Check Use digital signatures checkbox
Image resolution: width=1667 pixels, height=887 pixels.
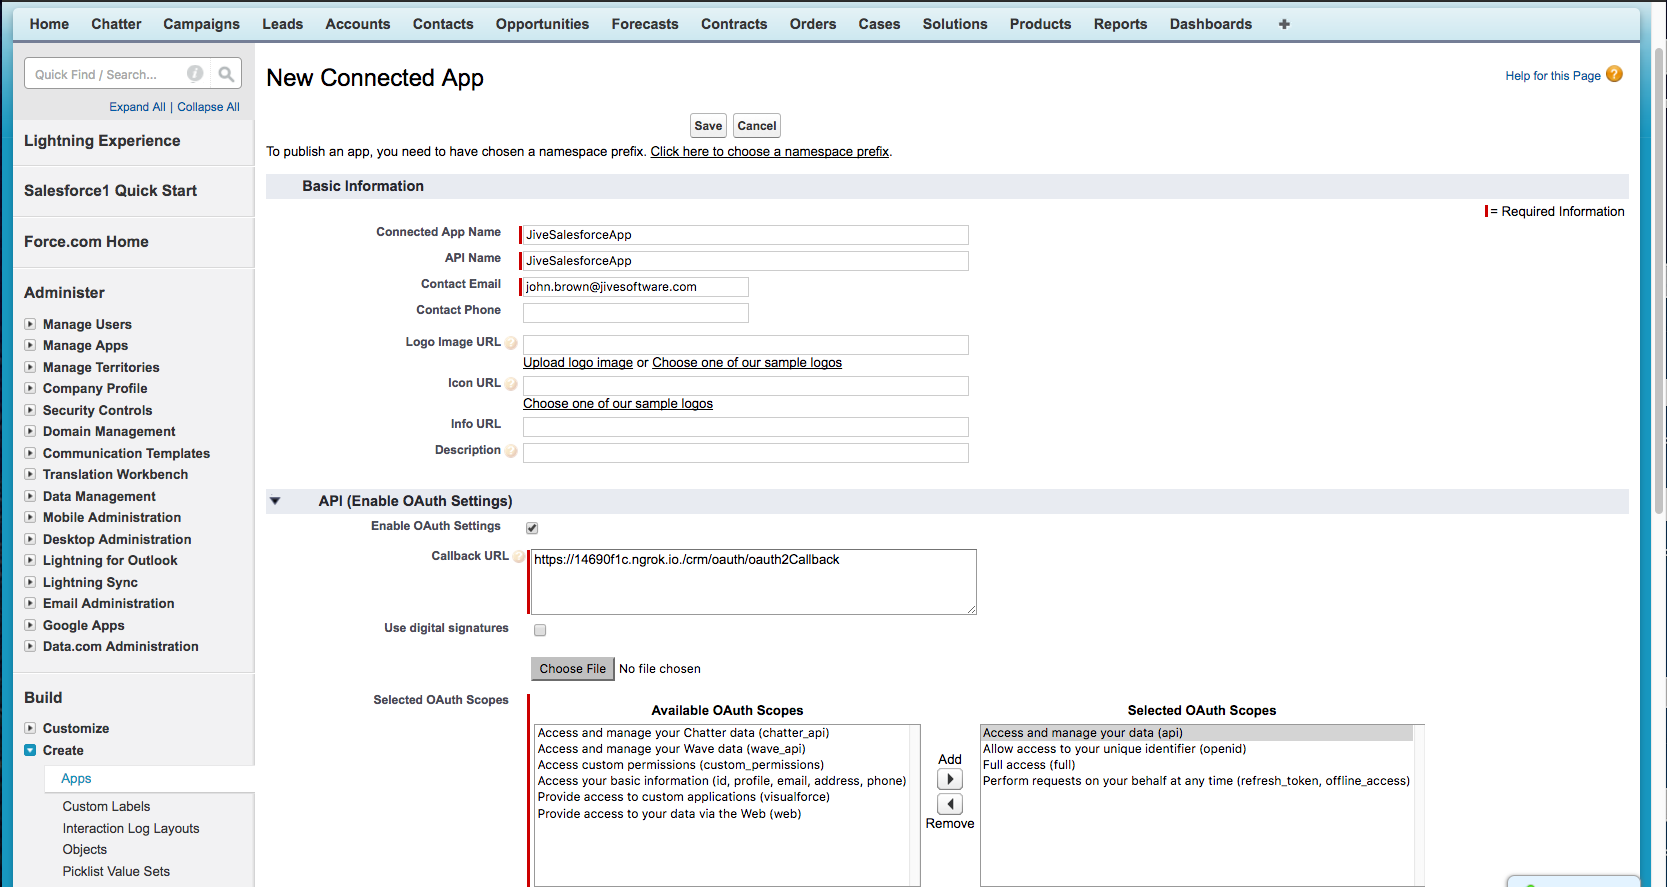click(540, 630)
